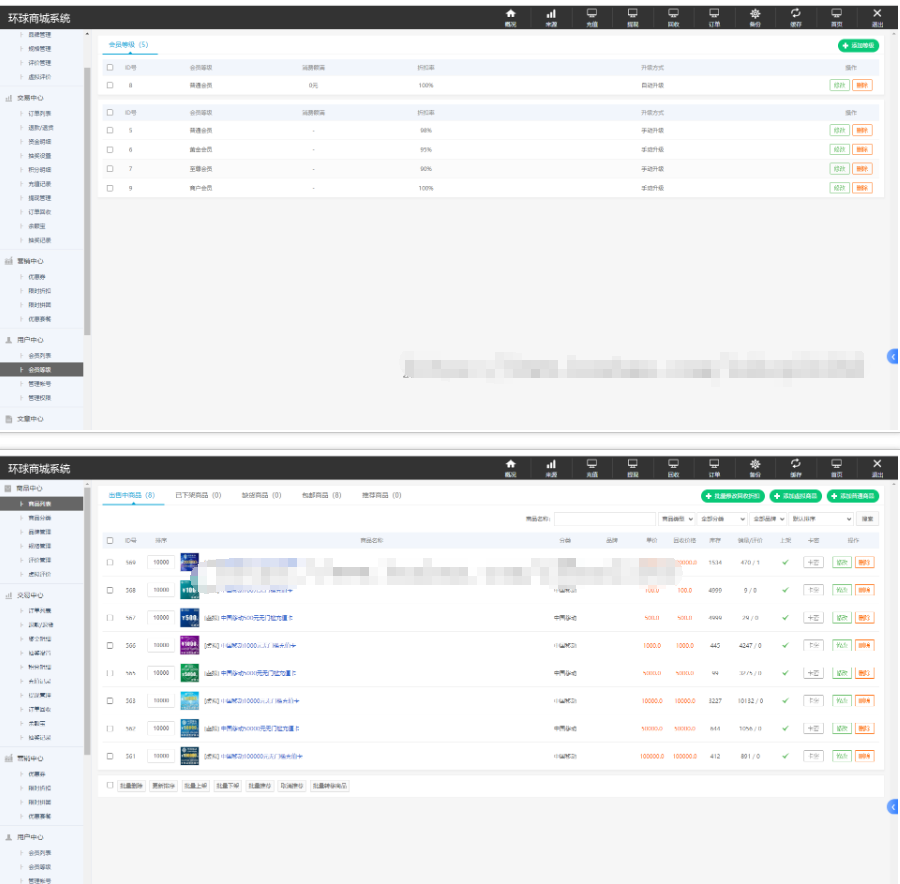Open the thumbnail image of product 566
Image resolution: width=900 pixels, height=884 pixels.
click(x=189, y=645)
